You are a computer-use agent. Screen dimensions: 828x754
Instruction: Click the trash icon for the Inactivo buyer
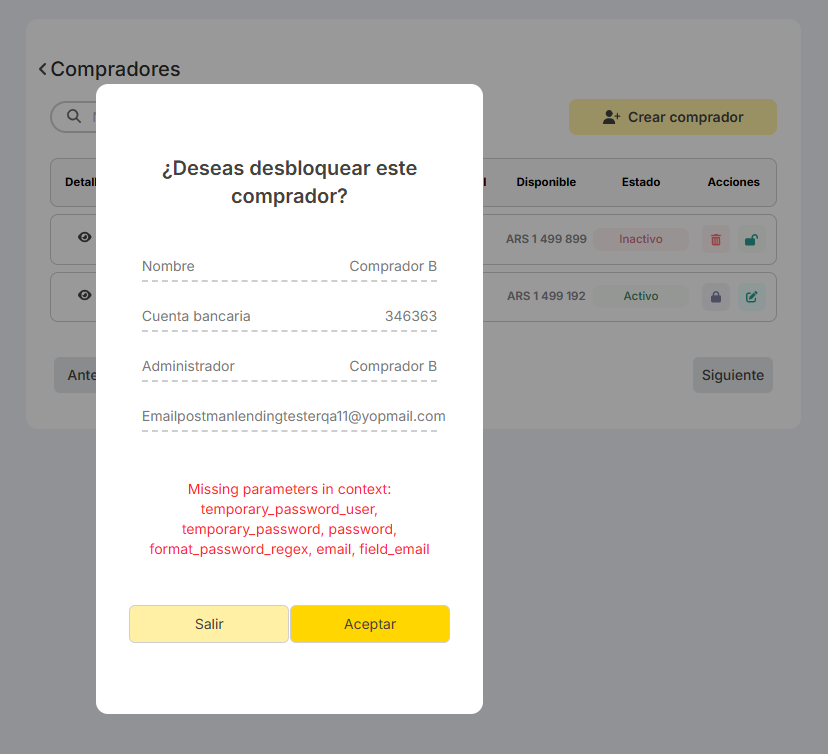(715, 240)
